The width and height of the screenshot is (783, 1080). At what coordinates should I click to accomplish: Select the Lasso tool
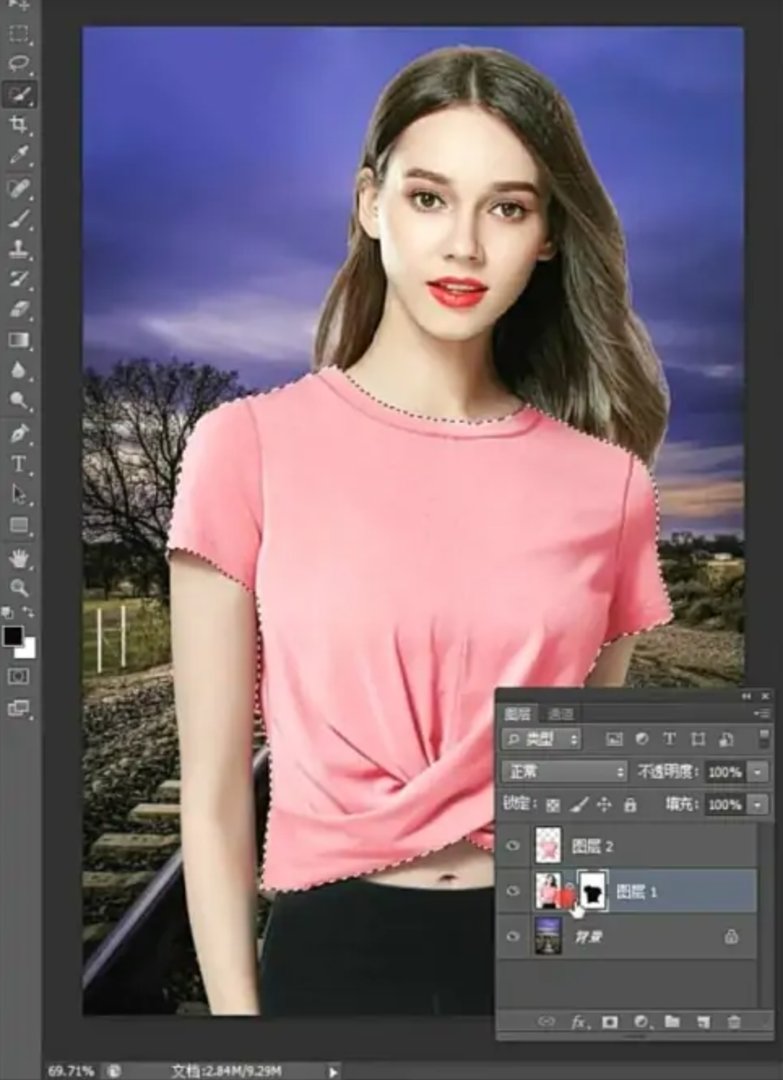click(18, 63)
